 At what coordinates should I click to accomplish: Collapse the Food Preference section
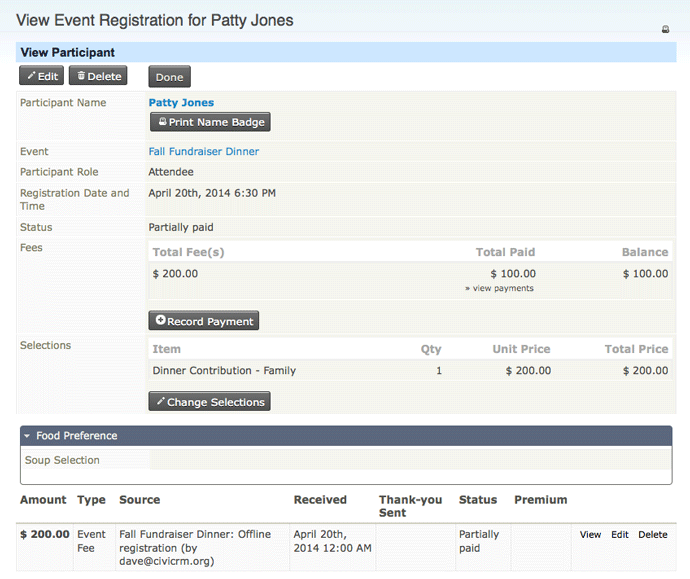[x=77, y=436]
